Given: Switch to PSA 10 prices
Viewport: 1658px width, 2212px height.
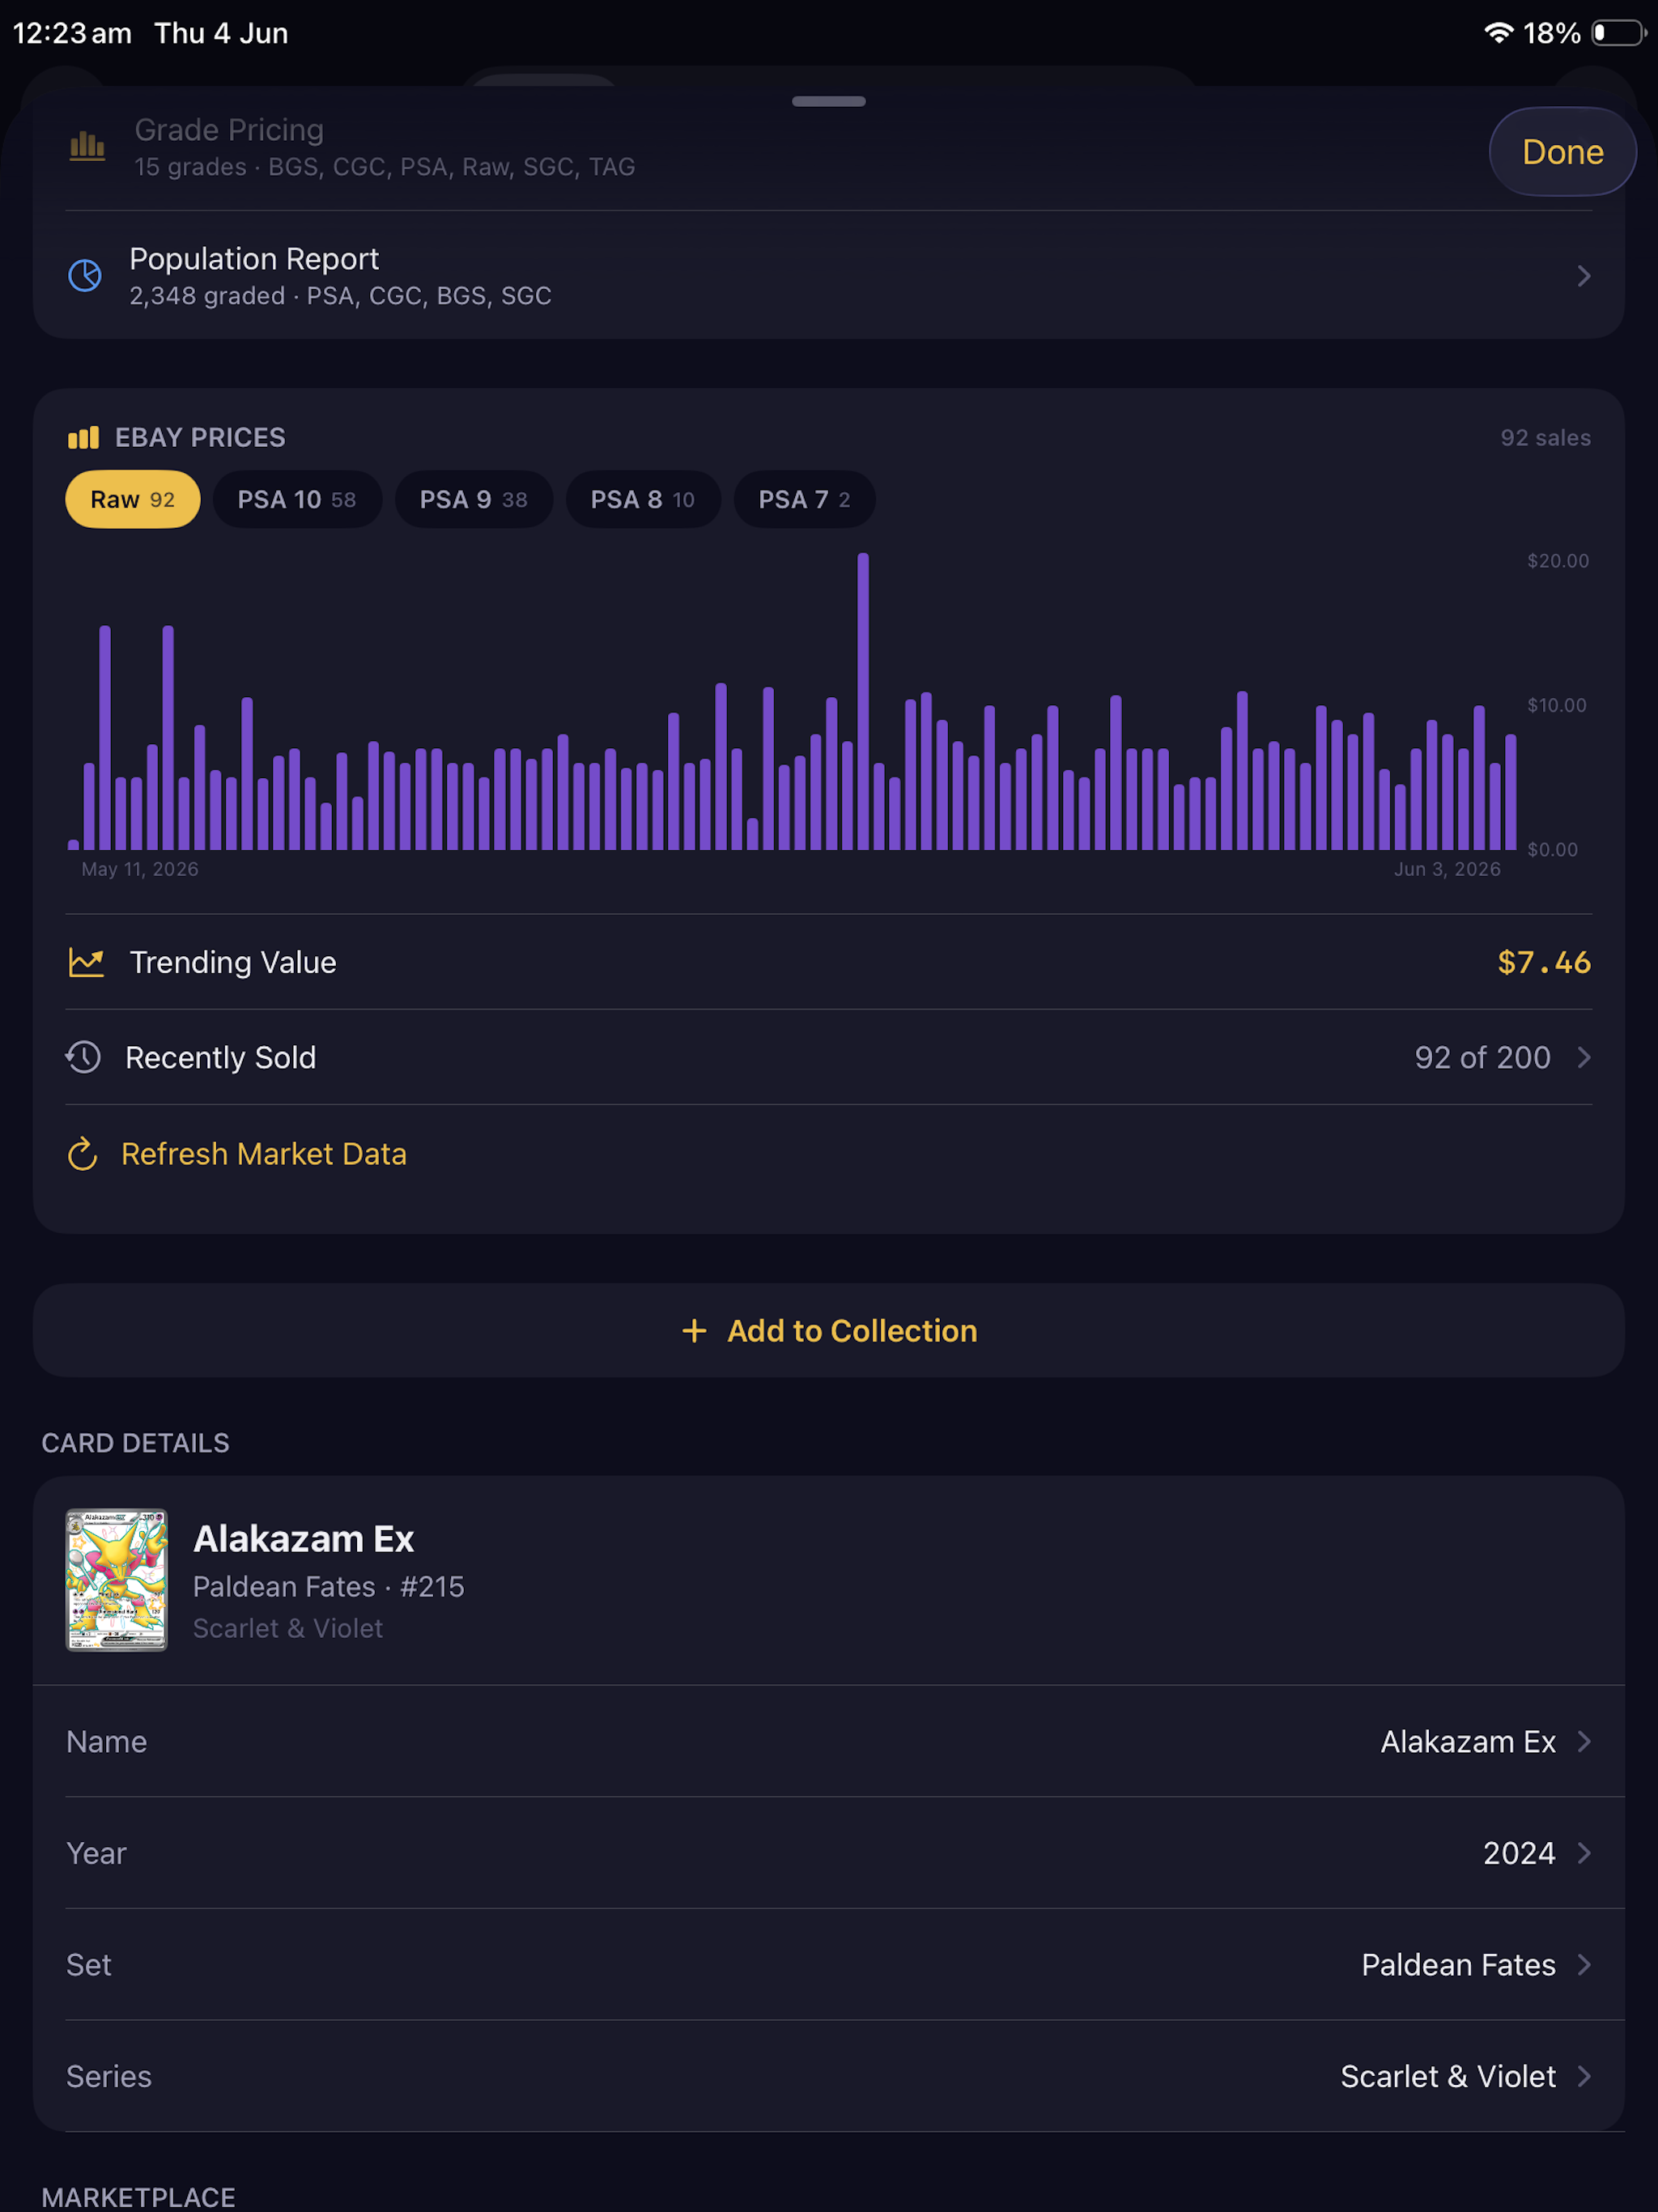Looking at the screenshot, I should 297,499.
